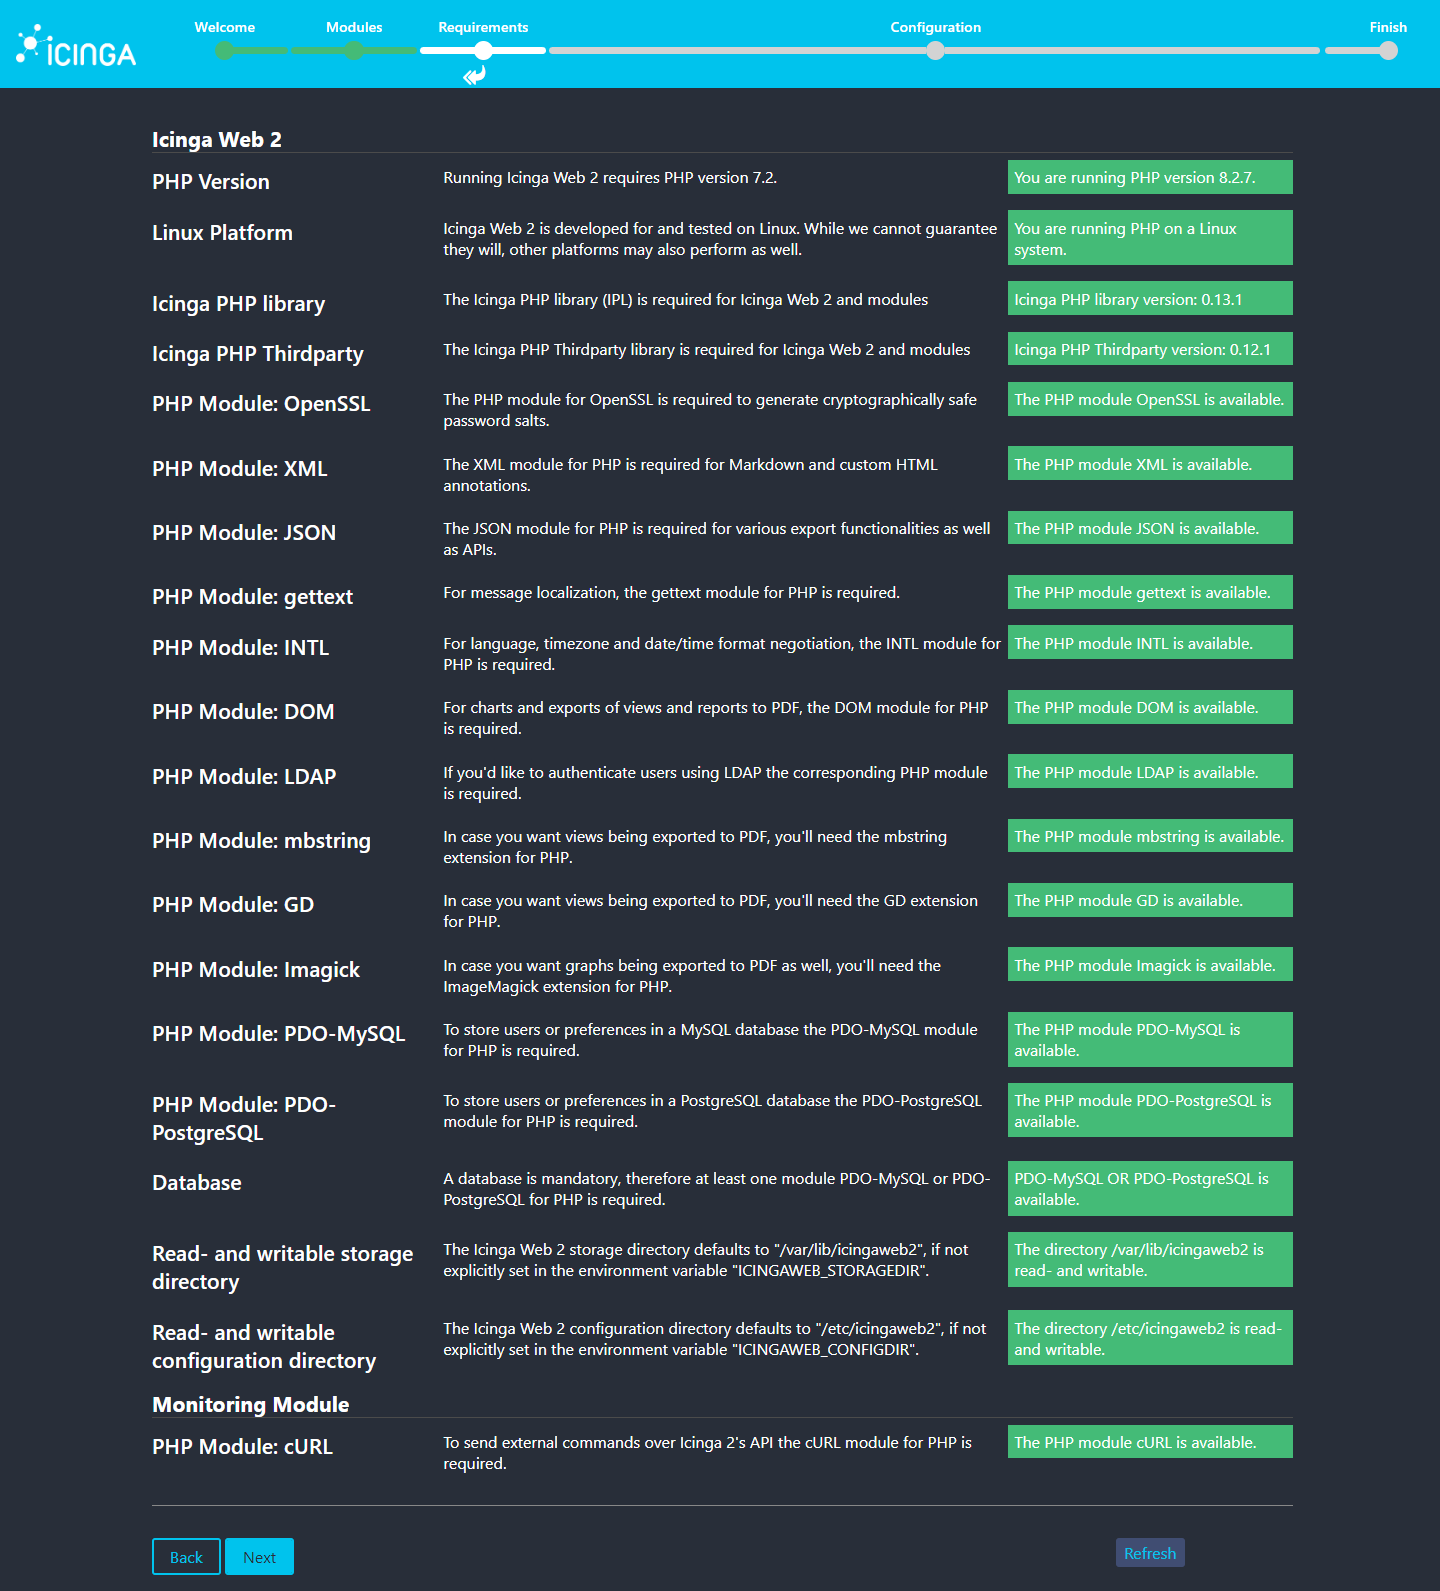Click 'The PHP module Imagick is available.' status
Image resolution: width=1440 pixels, height=1591 pixels.
click(1150, 964)
